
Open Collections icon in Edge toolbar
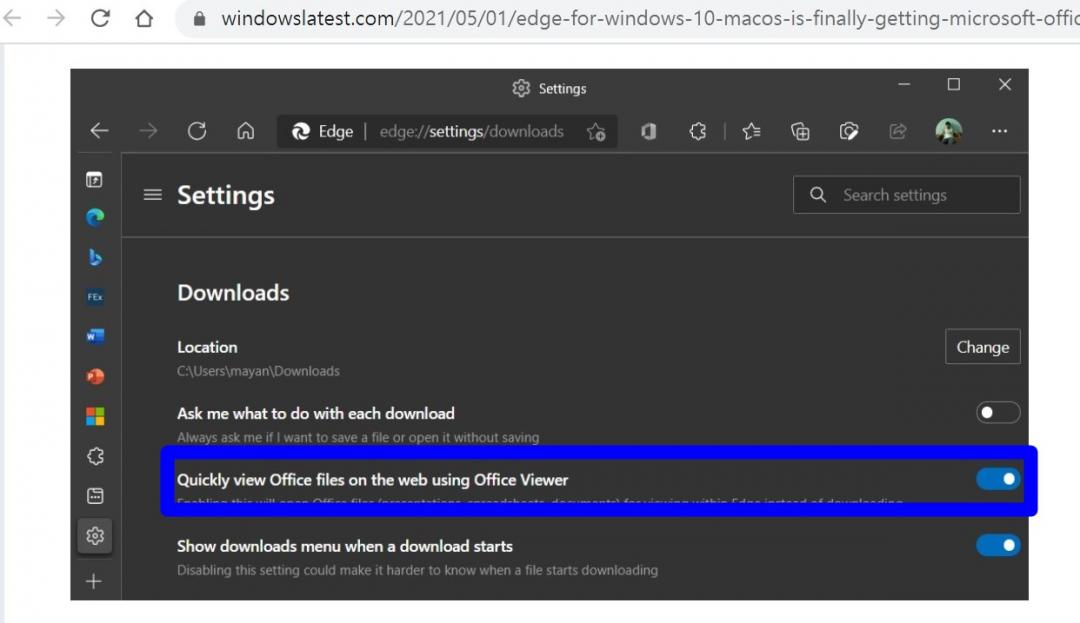(x=800, y=131)
